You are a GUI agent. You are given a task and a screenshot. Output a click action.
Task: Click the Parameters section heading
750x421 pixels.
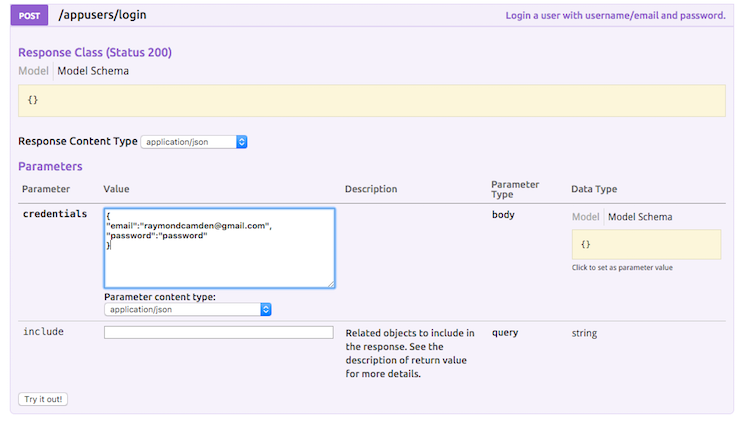click(x=50, y=166)
